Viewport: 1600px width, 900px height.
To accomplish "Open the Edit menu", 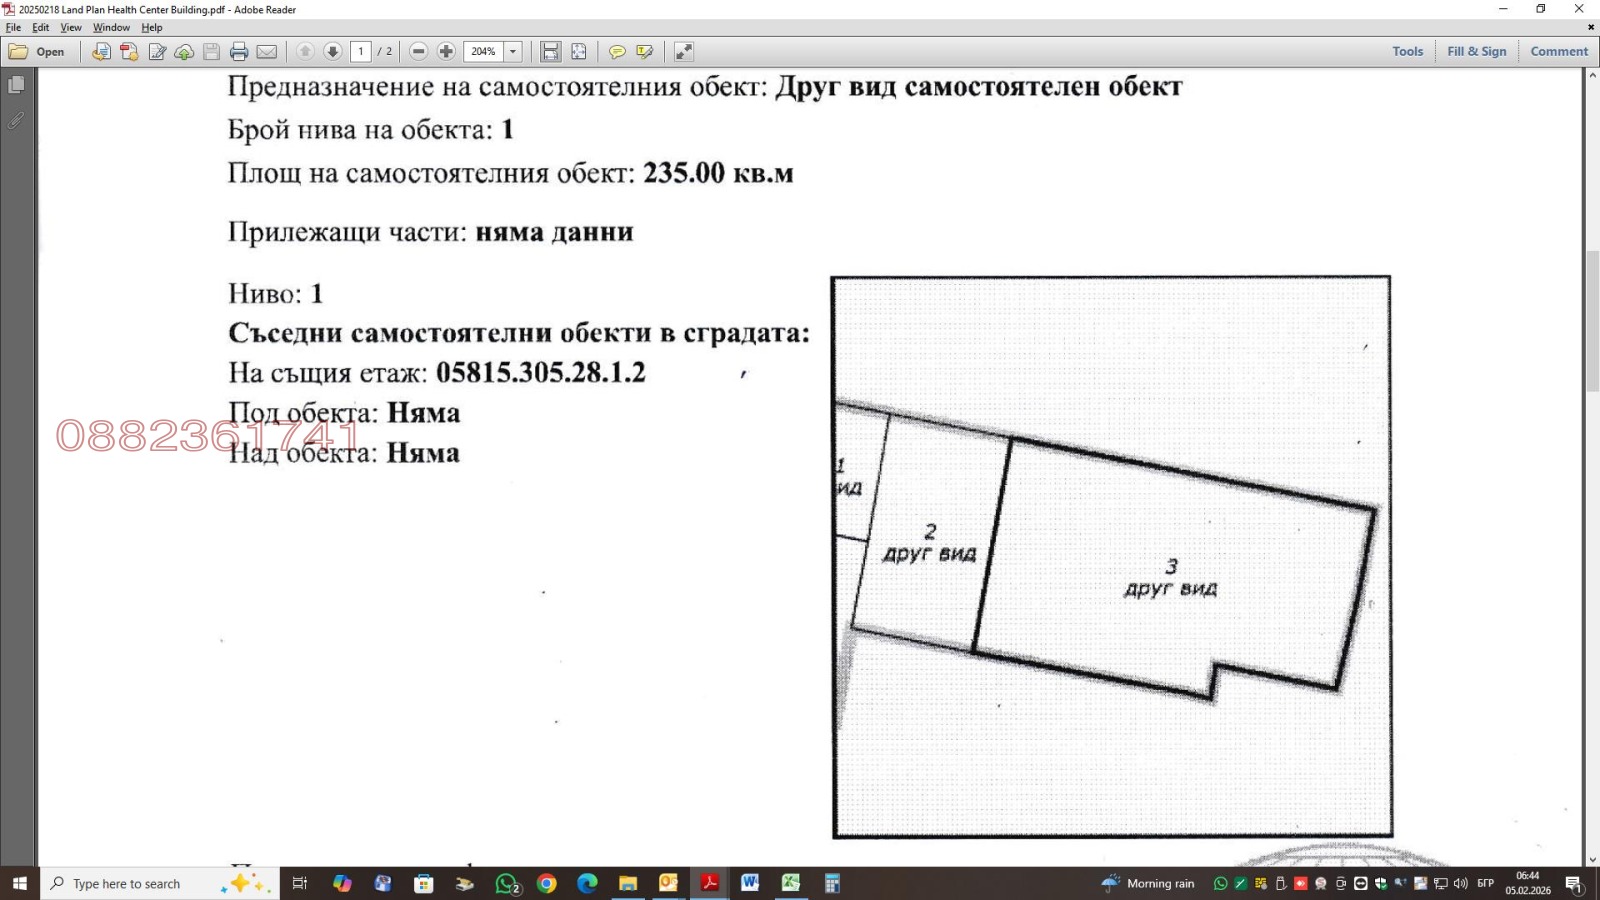I will [40, 28].
